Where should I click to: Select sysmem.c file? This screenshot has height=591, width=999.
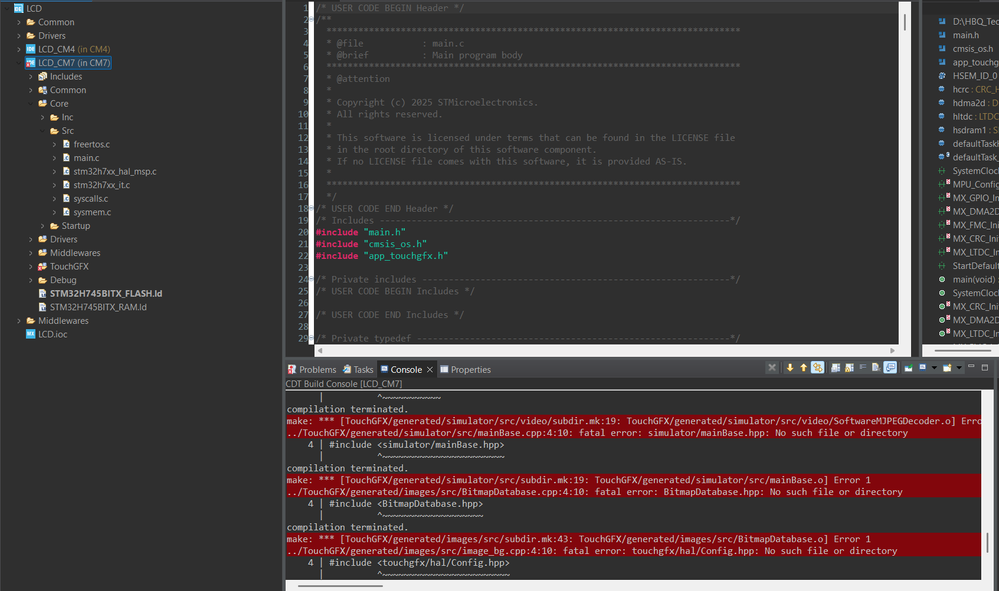[x=92, y=212]
